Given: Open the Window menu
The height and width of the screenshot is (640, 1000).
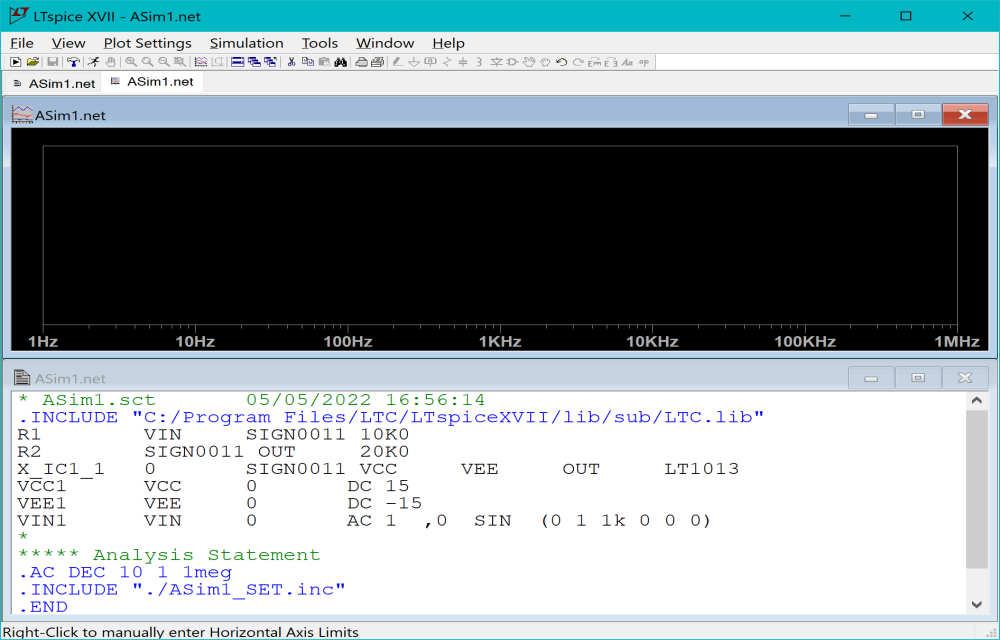Looking at the screenshot, I should click(385, 43).
